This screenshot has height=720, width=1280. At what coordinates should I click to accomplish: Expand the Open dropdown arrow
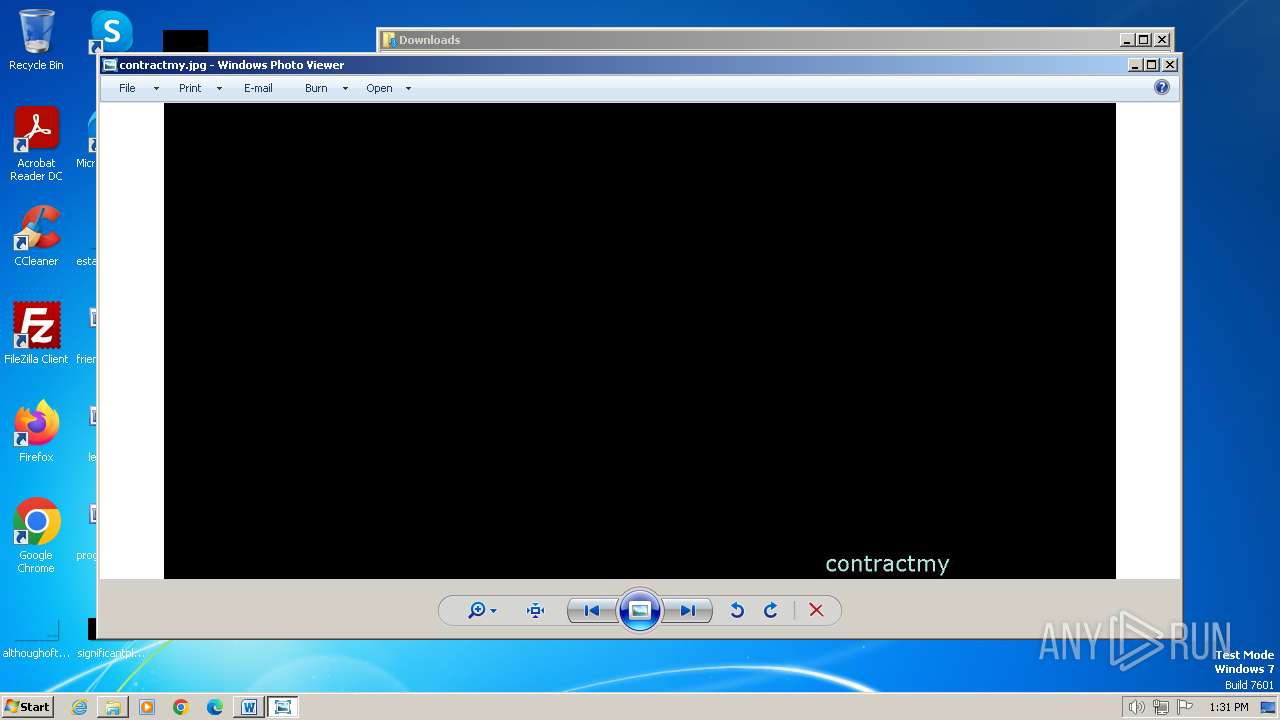click(408, 89)
